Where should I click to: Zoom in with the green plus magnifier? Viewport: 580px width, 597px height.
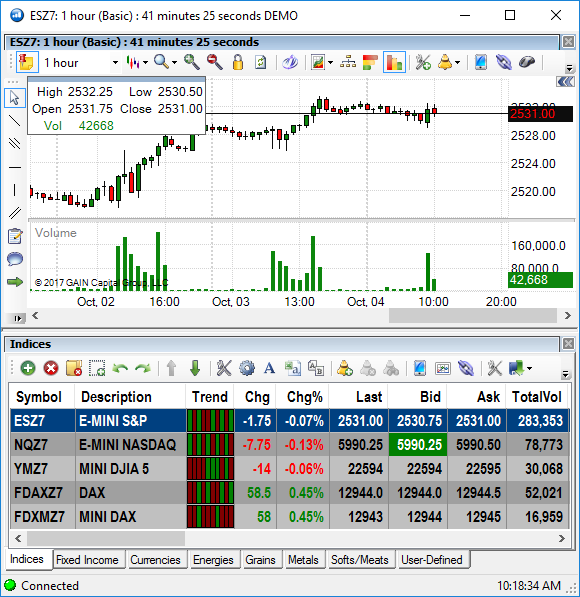(x=192, y=62)
